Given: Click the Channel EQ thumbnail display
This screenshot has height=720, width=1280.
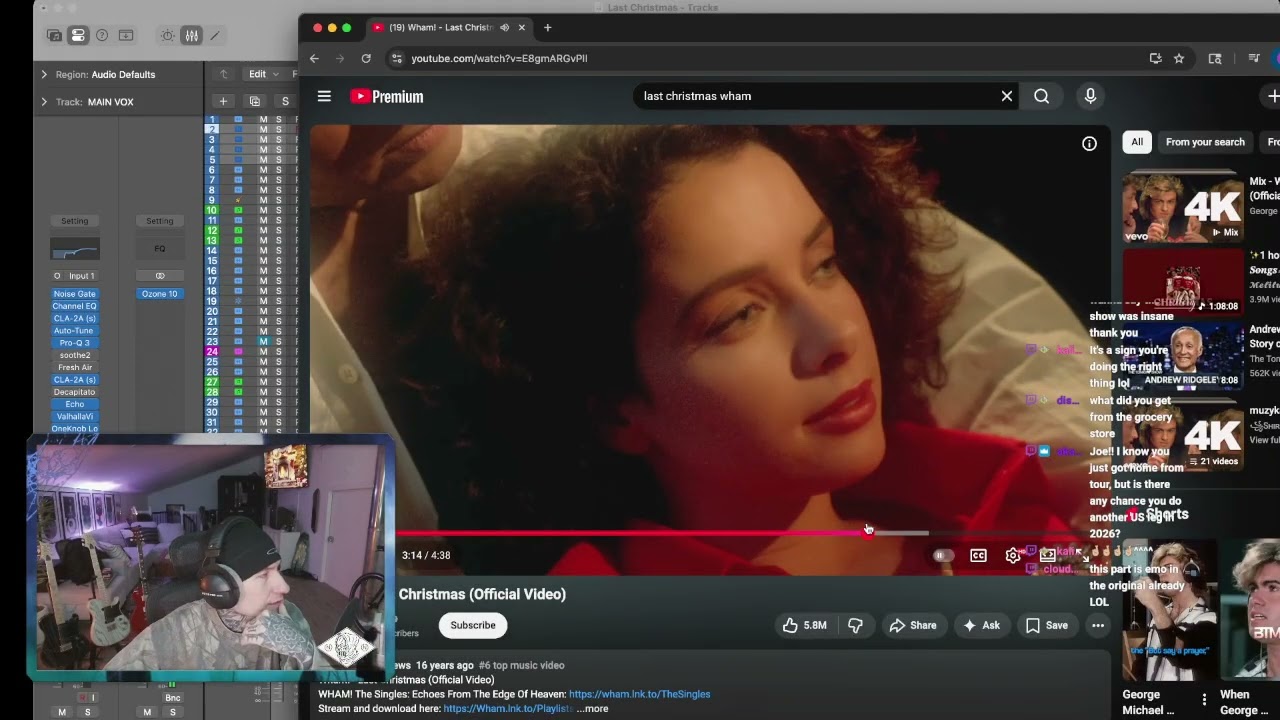Looking at the screenshot, I should click(x=75, y=248).
